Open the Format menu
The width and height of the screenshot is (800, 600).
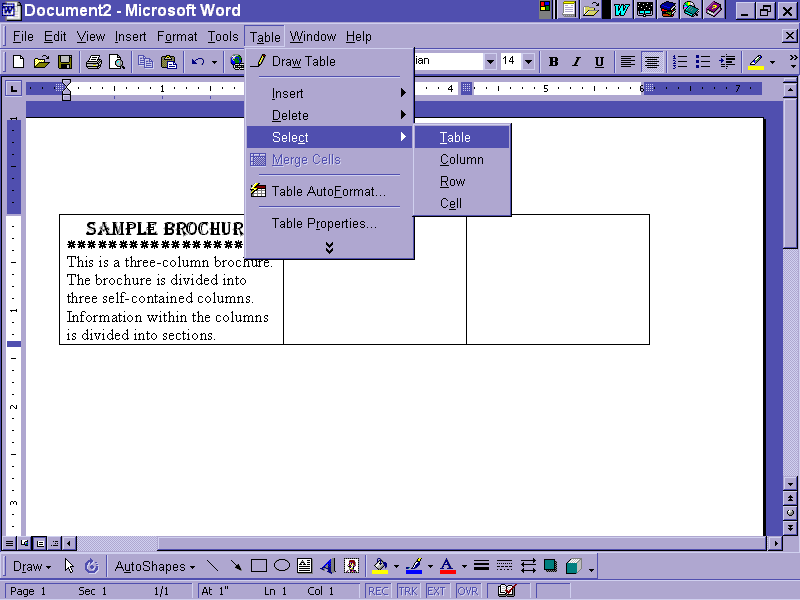point(177,37)
